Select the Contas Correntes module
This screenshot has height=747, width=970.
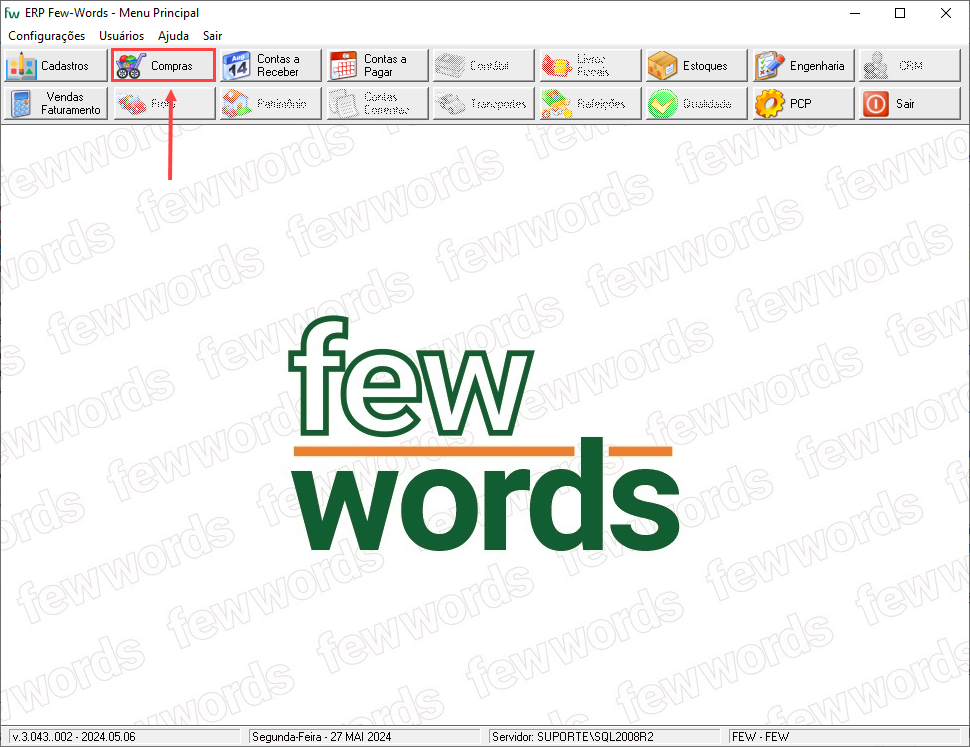coord(377,103)
